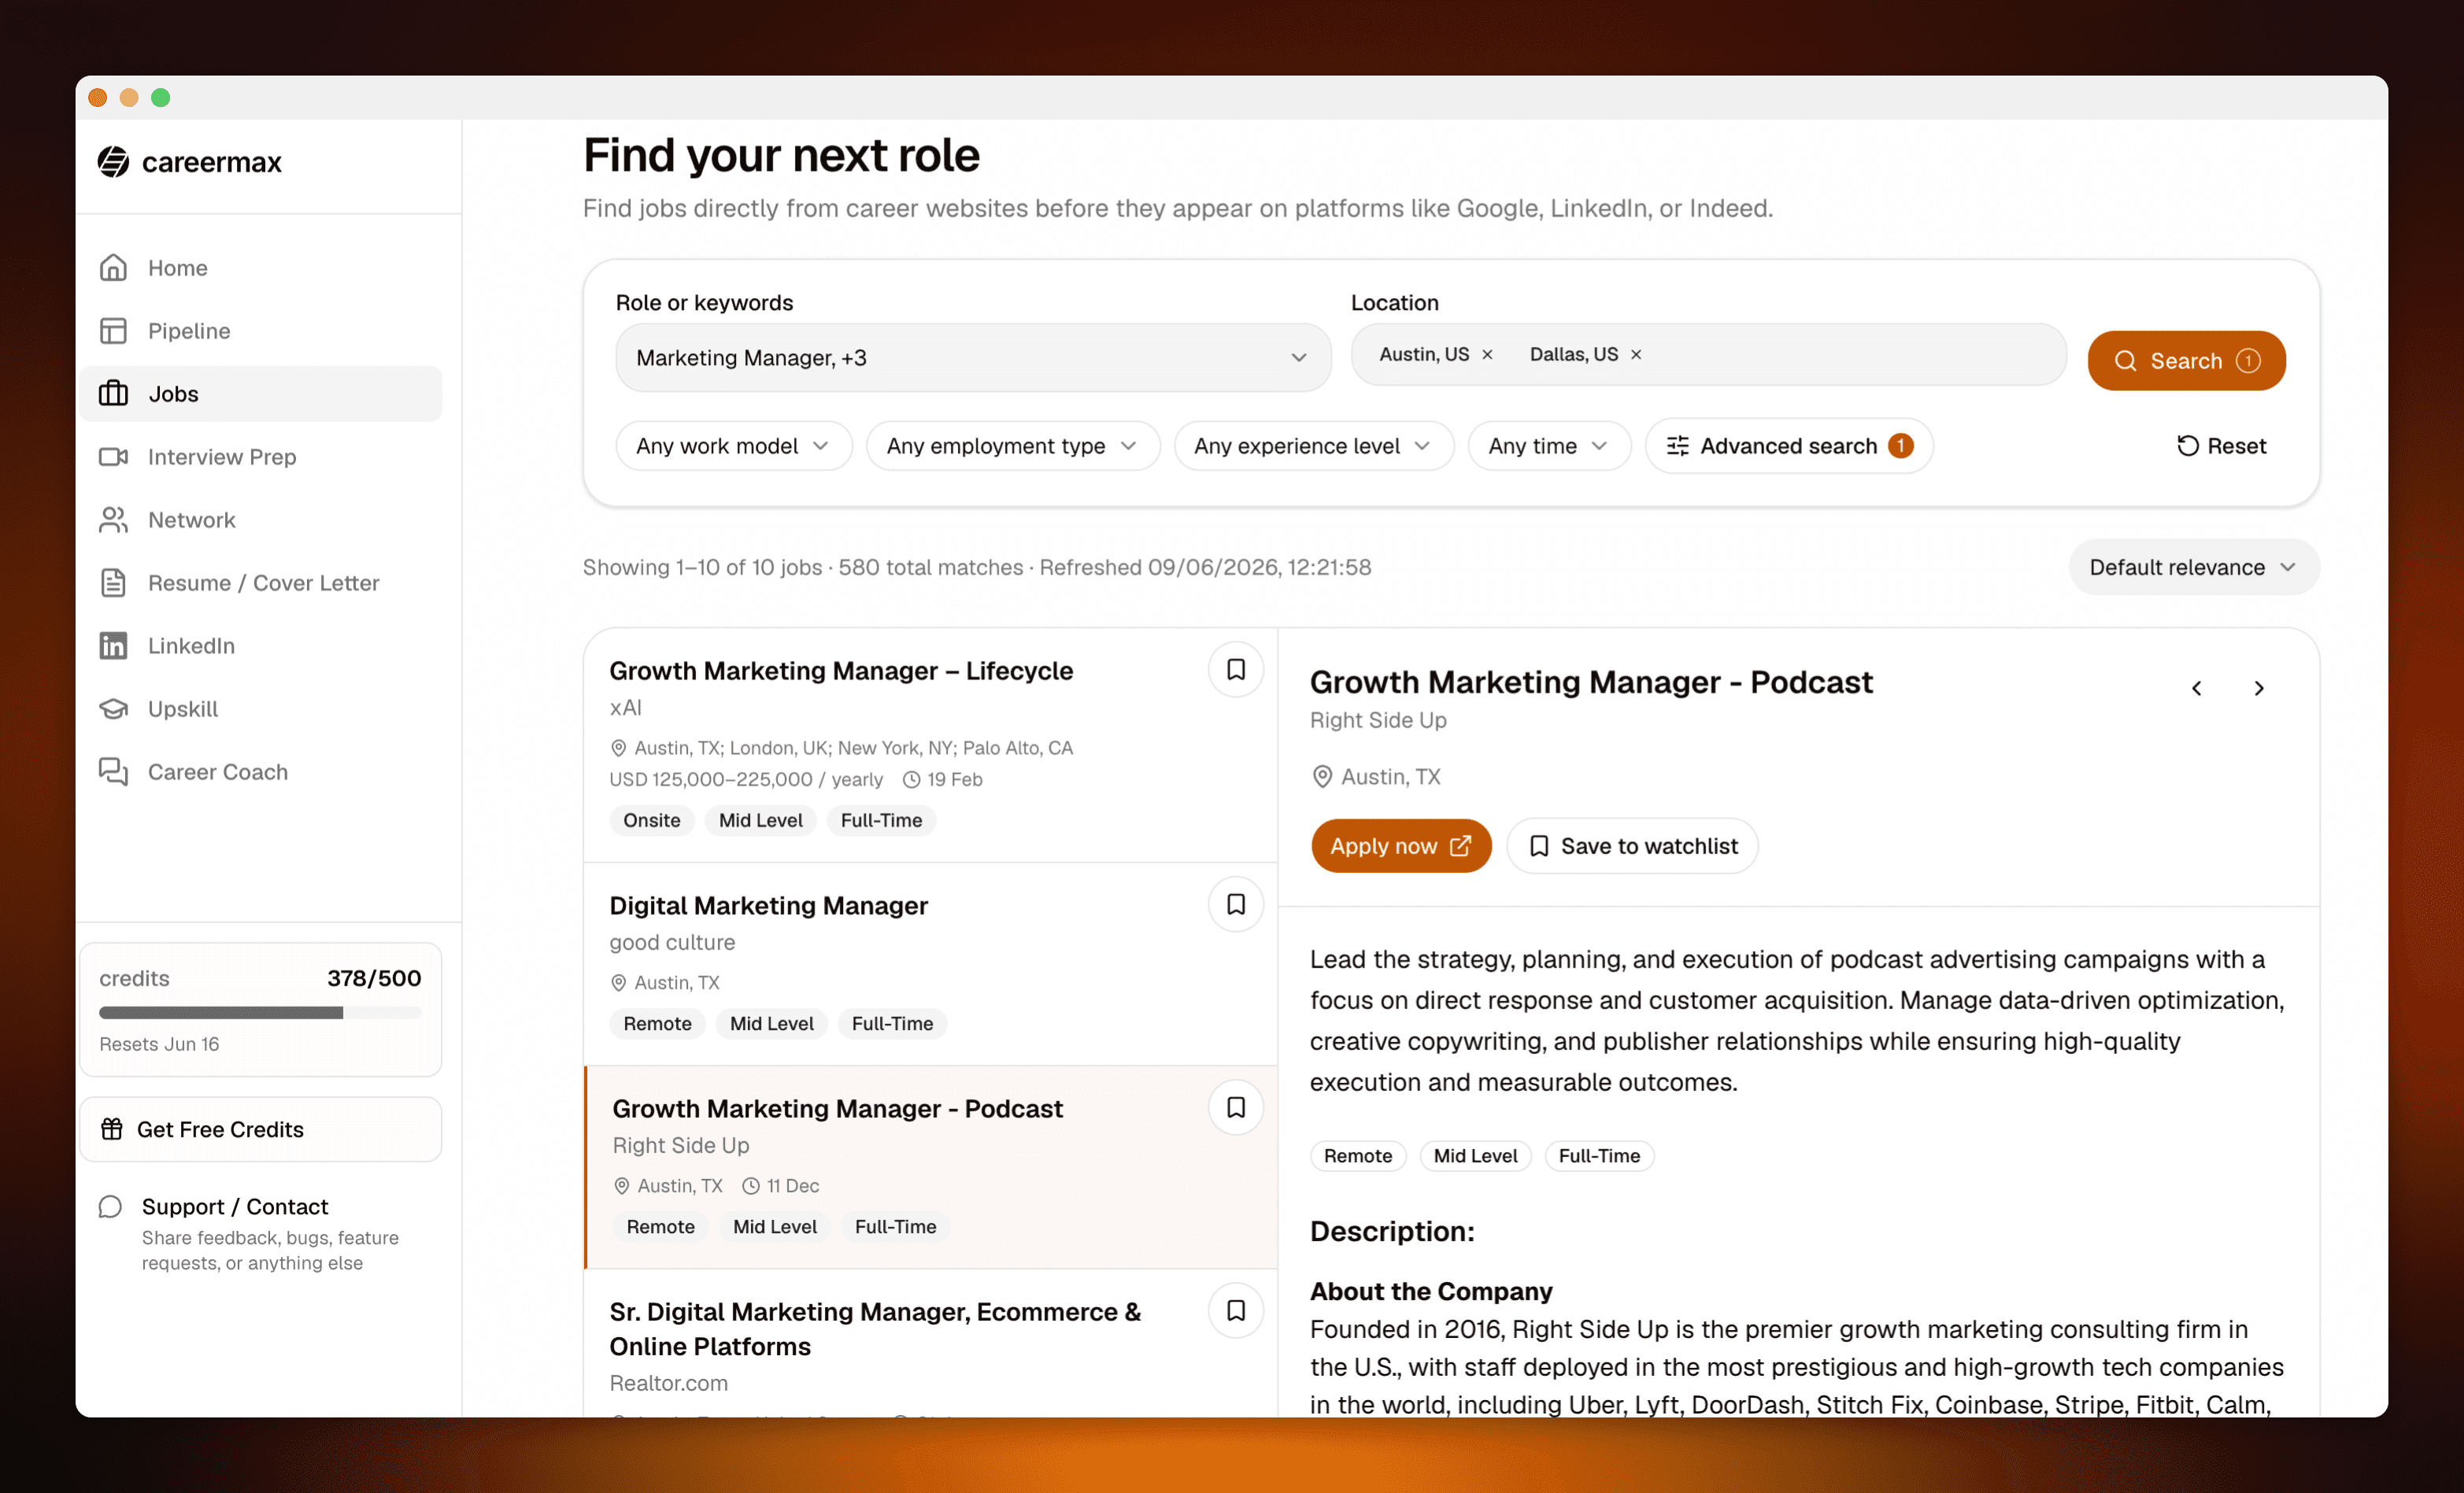The height and width of the screenshot is (1493, 2464).
Task: Click the Pipeline layout icon
Action: [x=113, y=331]
